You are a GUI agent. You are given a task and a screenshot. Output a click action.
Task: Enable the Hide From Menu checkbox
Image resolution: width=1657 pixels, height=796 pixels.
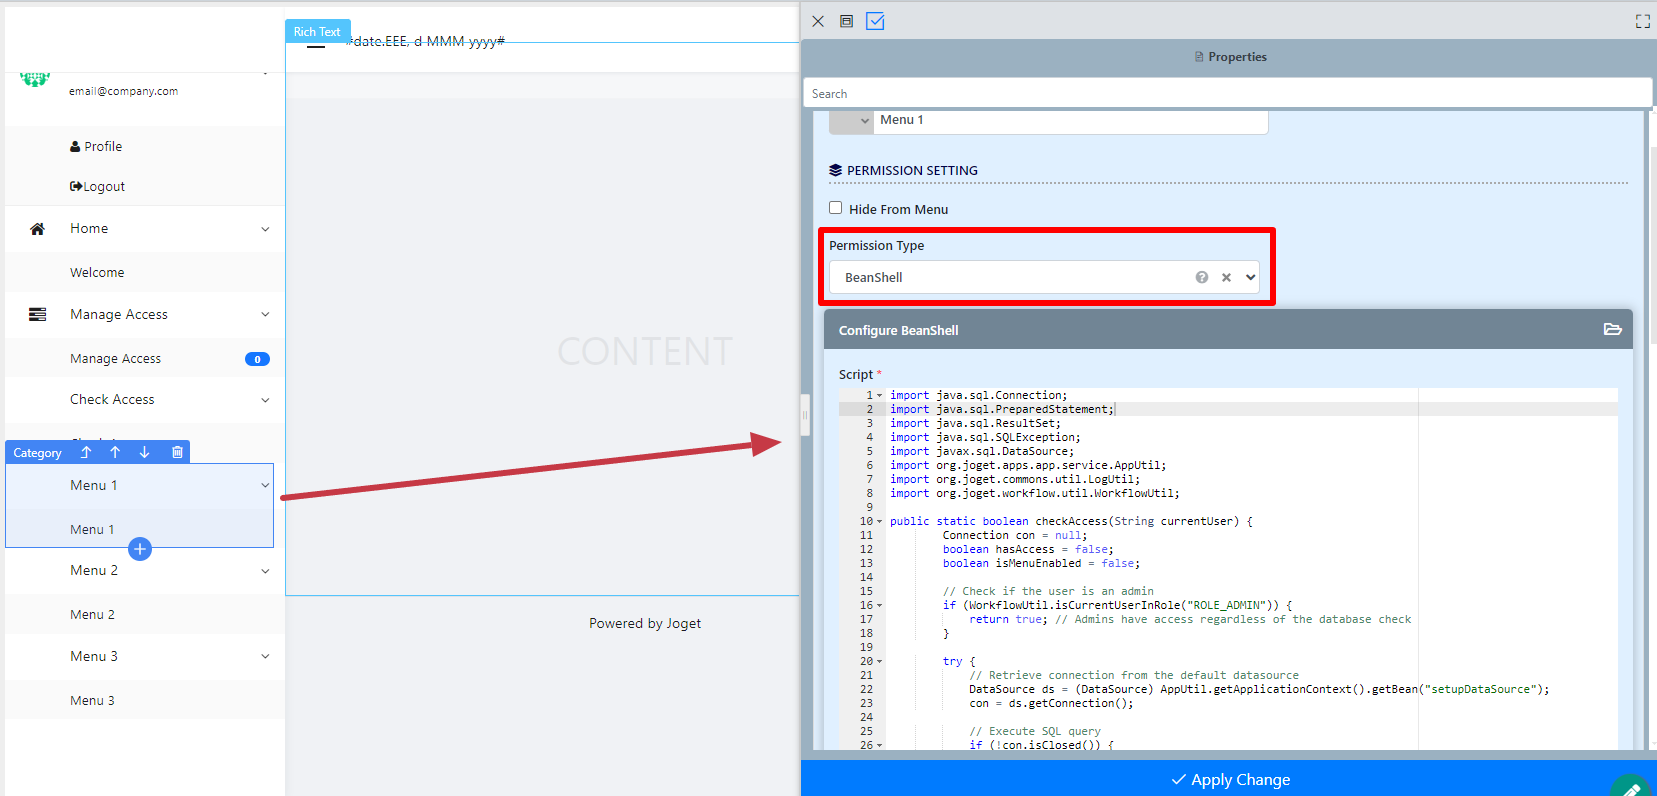[835, 208]
